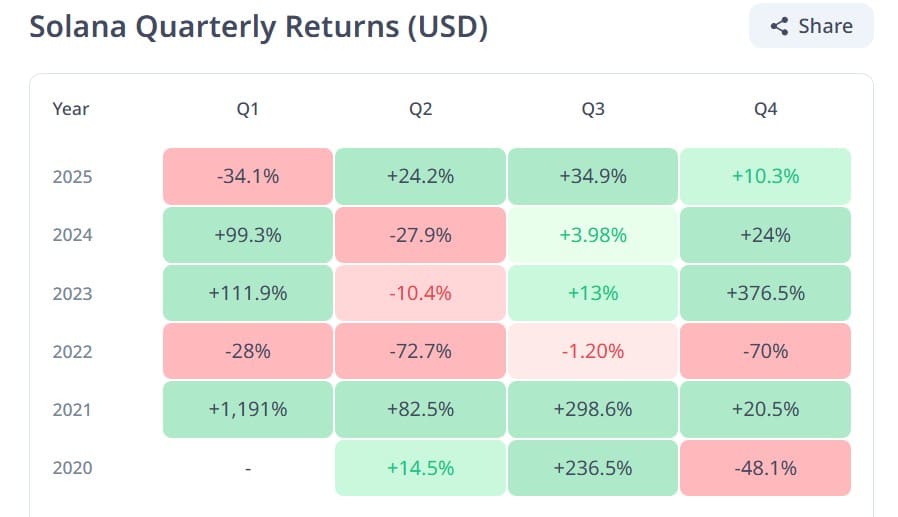The width and height of the screenshot is (898, 517).
Task: Select the Q3 column header
Action: point(593,109)
